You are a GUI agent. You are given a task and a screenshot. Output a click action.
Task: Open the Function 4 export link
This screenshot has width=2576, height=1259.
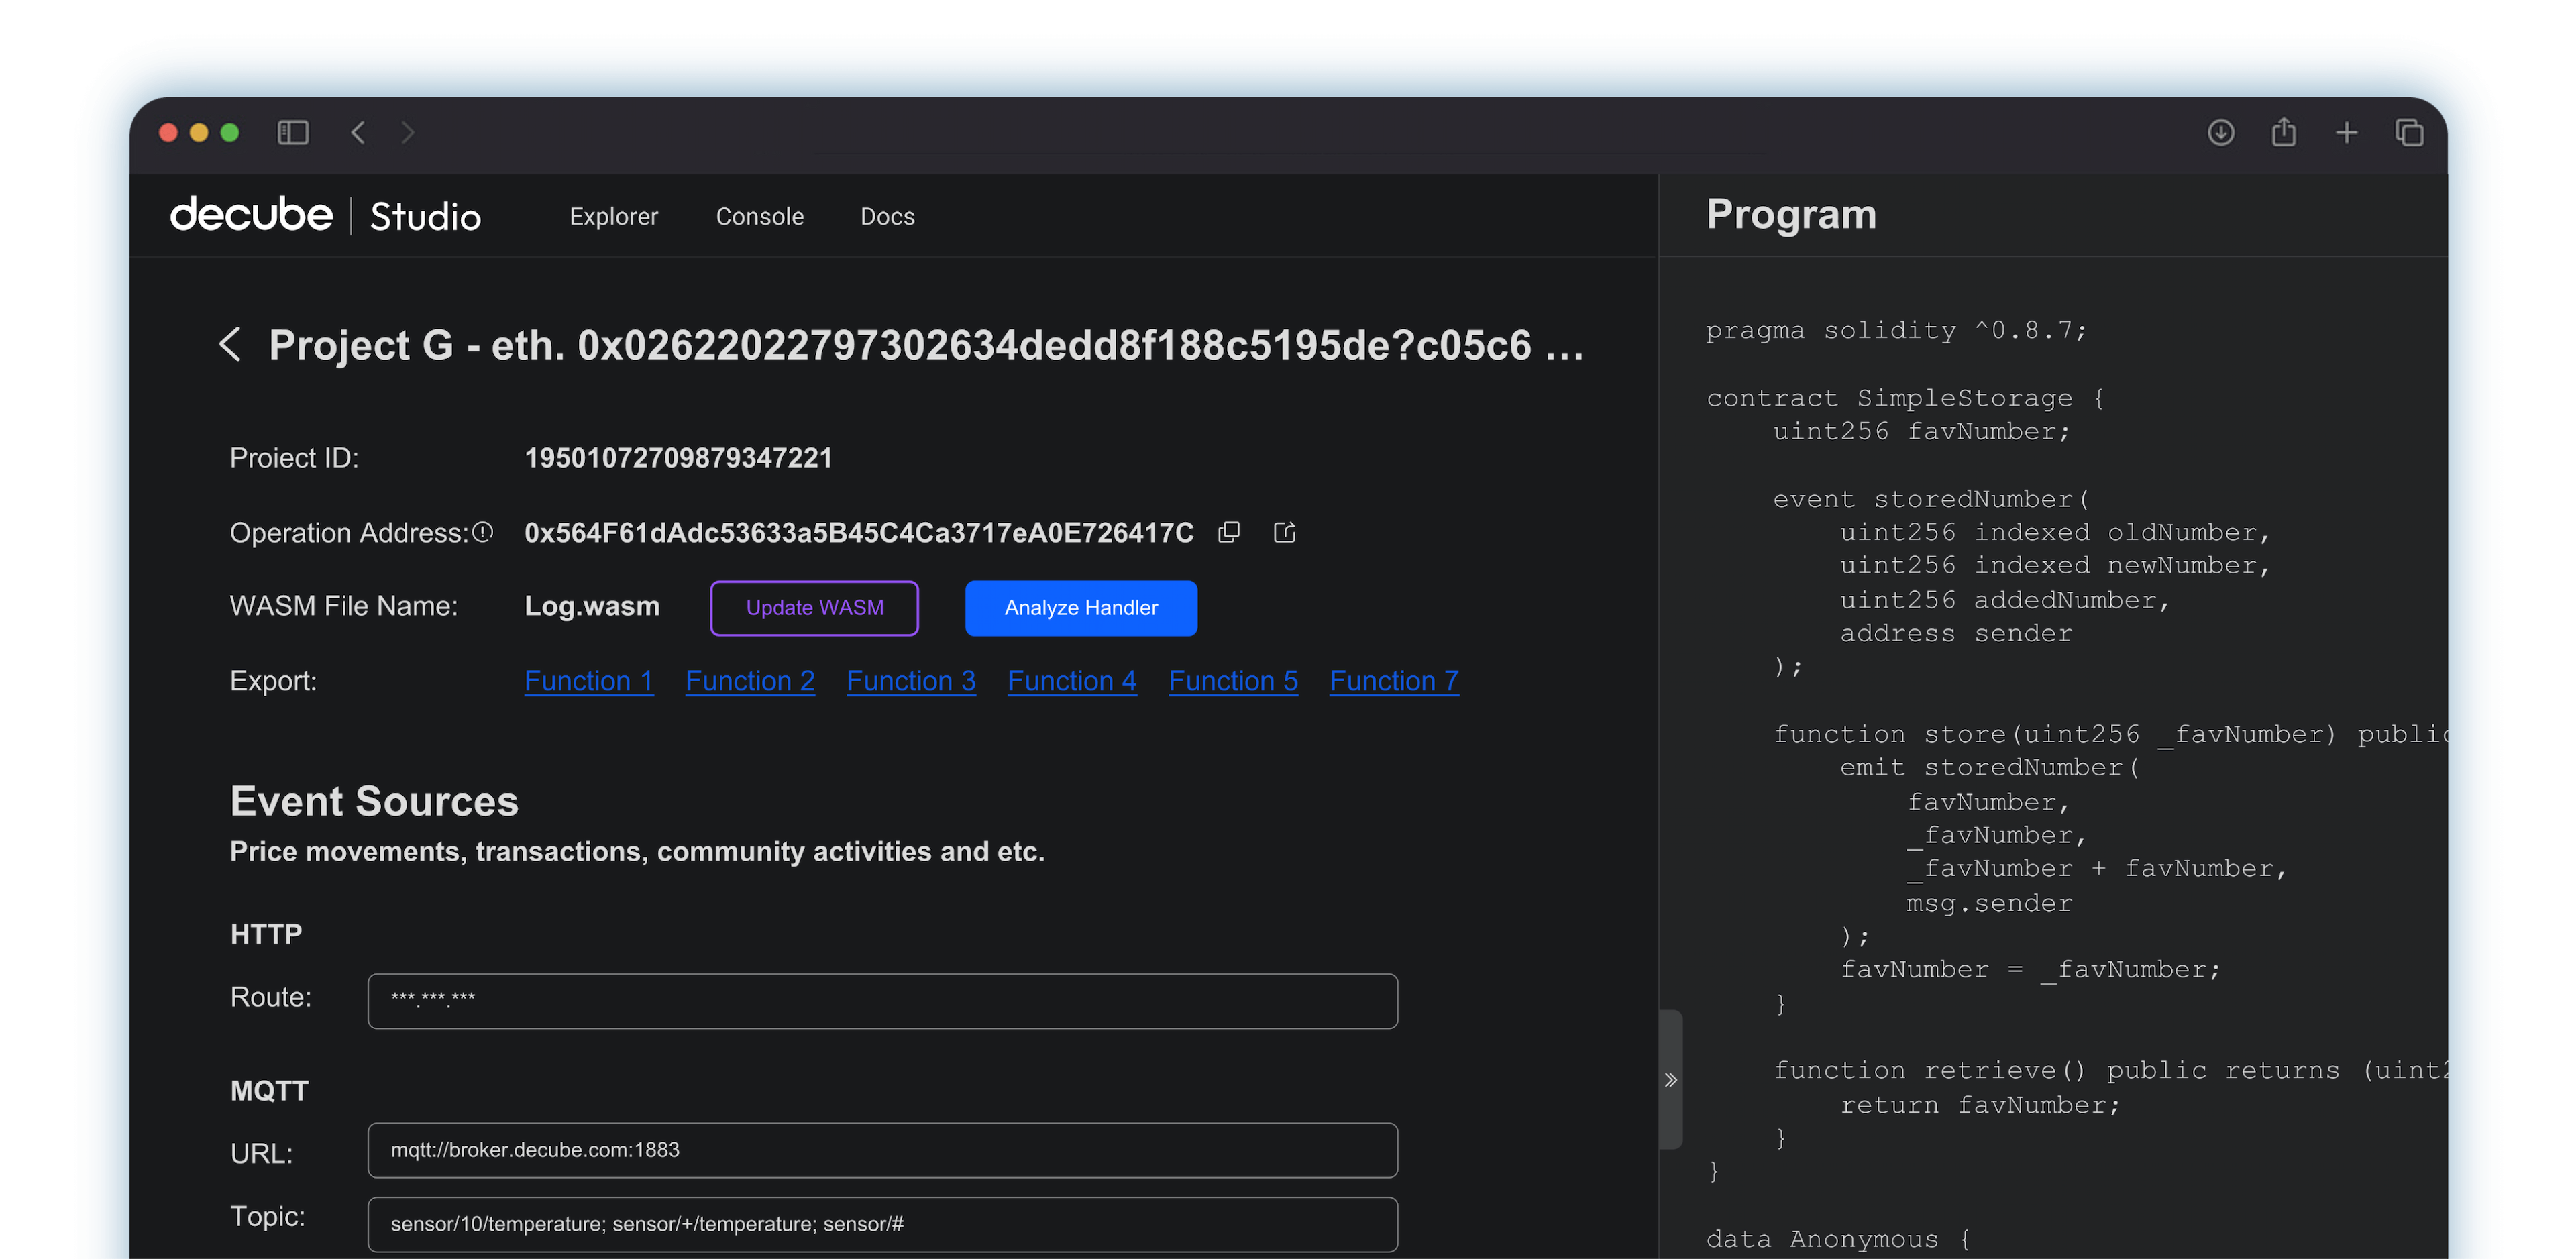point(1072,681)
